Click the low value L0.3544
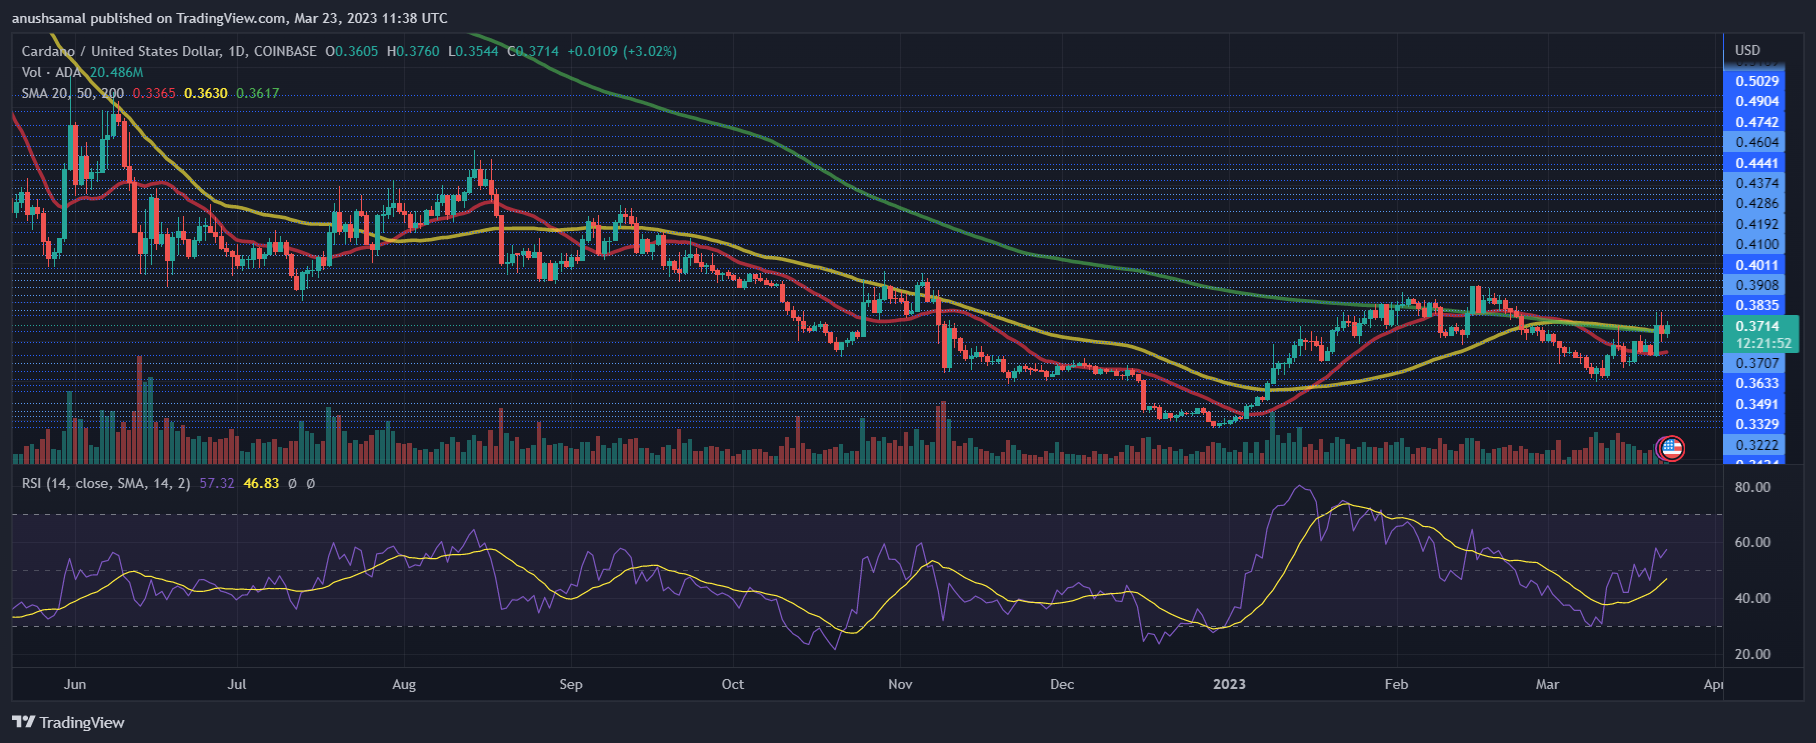Screen dimensions: 1816x743 pyautogui.click(x=473, y=51)
